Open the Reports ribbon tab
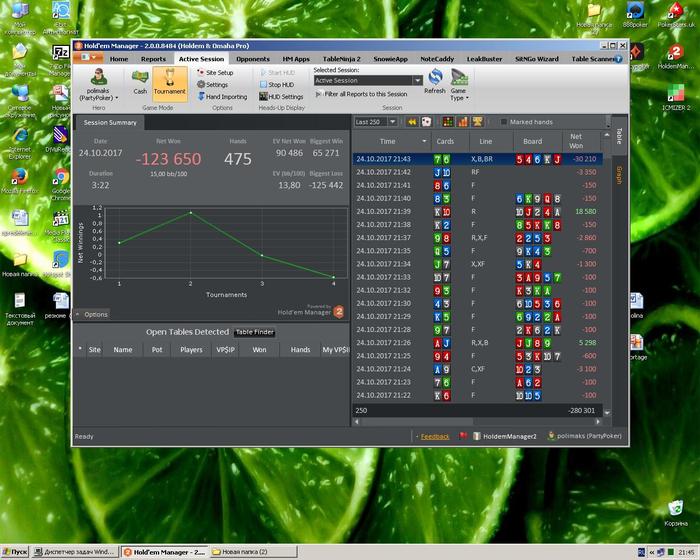The image size is (700, 560). coord(153,59)
